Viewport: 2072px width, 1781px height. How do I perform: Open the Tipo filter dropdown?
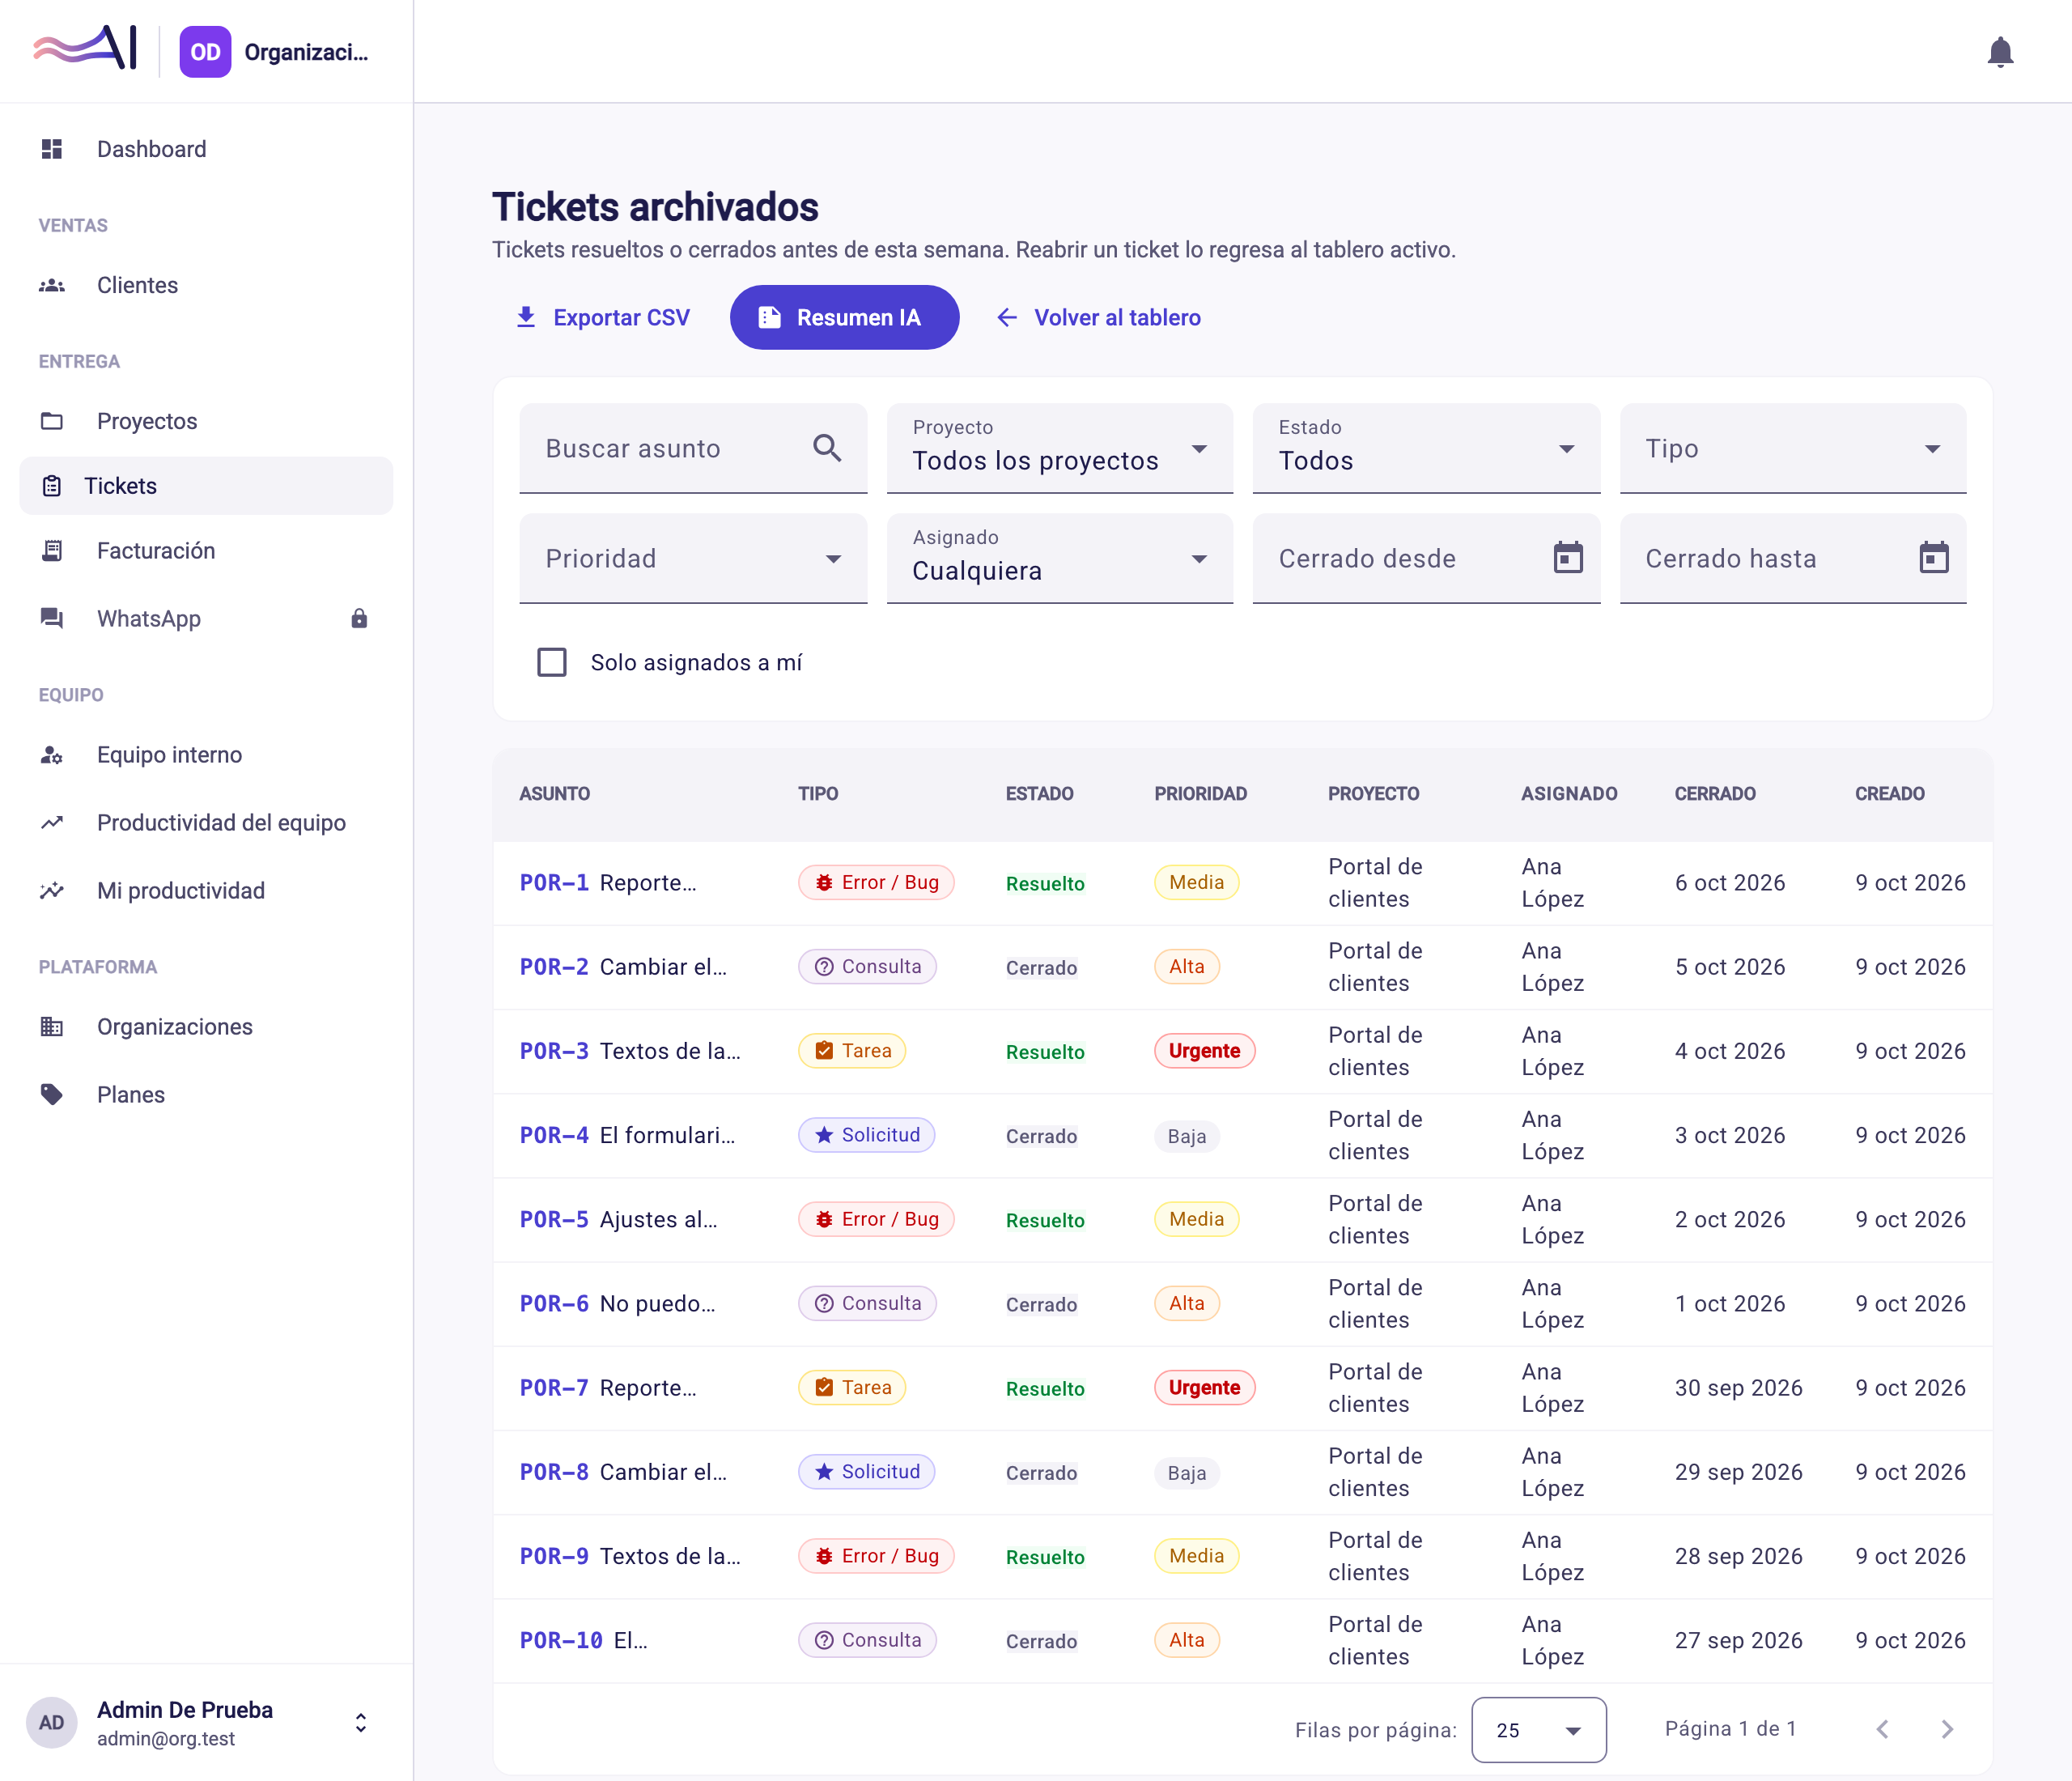pyautogui.click(x=1792, y=448)
